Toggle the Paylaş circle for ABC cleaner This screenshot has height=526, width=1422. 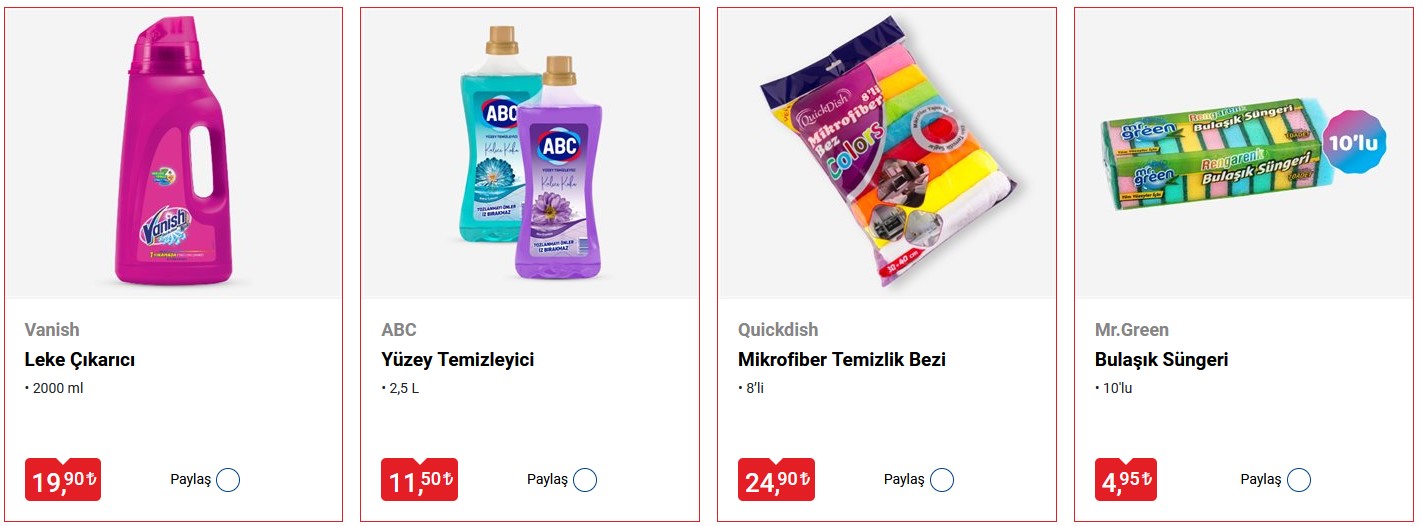tap(585, 480)
